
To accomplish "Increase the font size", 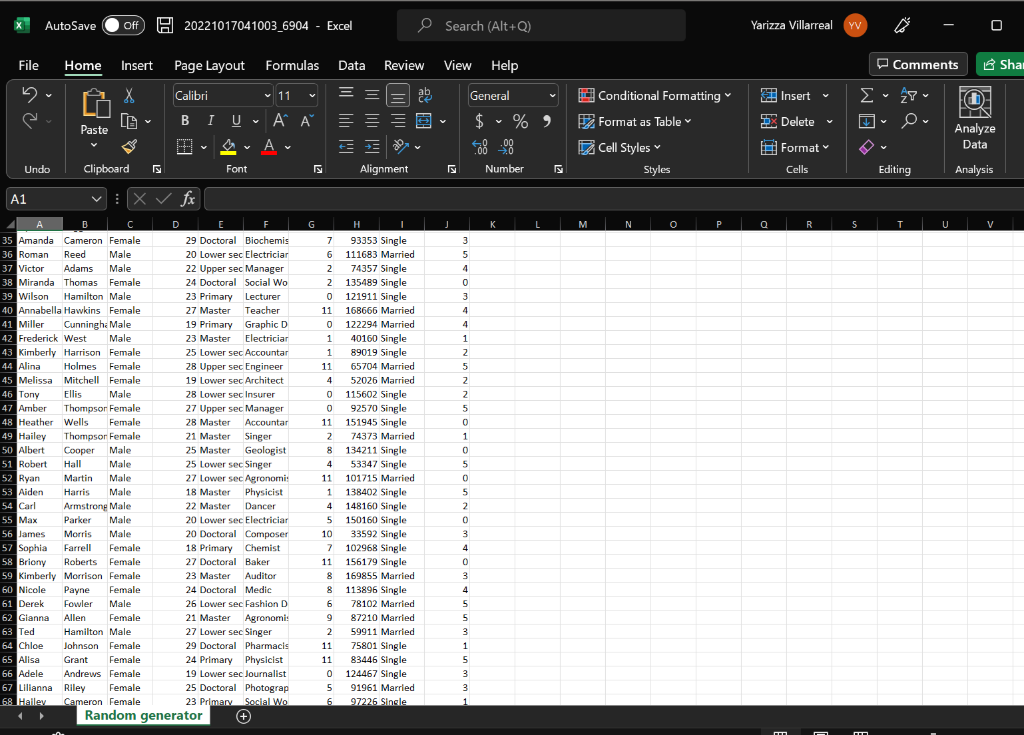I will (x=280, y=121).
